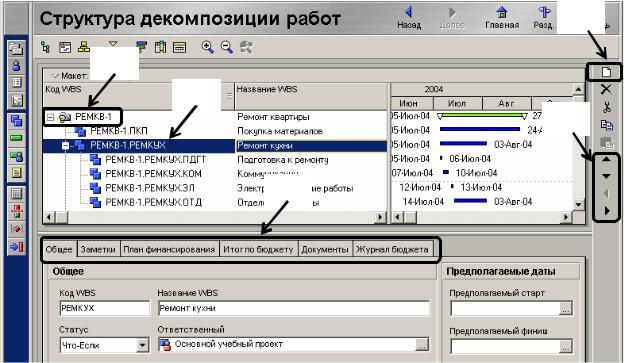Open the План финансирования tab
The image size is (627, 363).
tap(169, 249)
